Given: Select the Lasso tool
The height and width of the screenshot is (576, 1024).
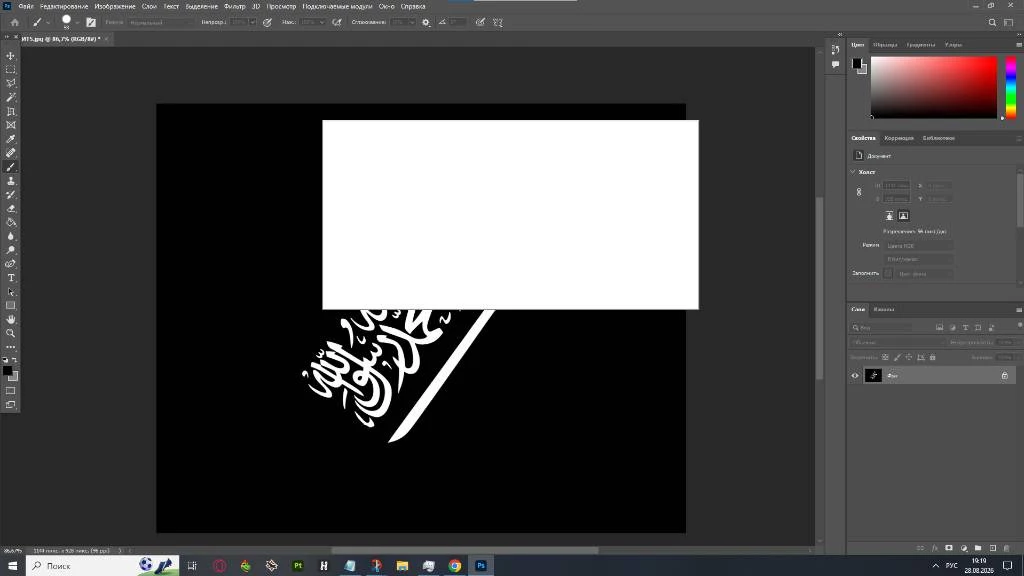Looking at the screenshot, I should tap(10, 84).
